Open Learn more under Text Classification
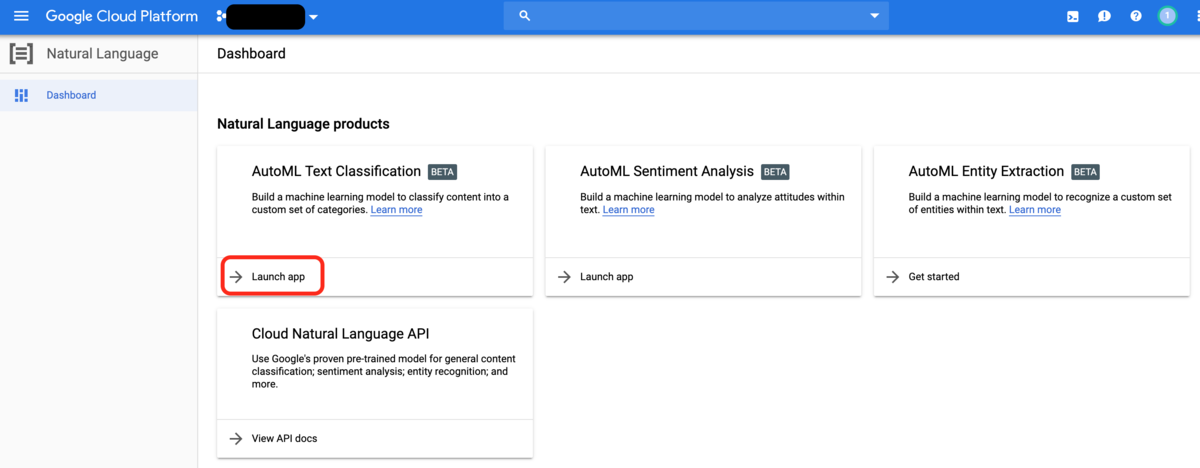The image size is (1200, 468). tap(396, 210)
